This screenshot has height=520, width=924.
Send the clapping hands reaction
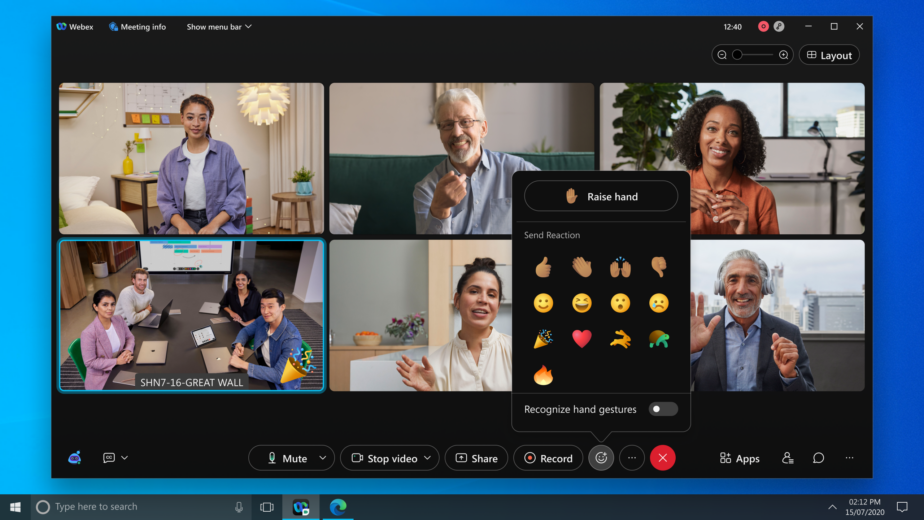581,267
